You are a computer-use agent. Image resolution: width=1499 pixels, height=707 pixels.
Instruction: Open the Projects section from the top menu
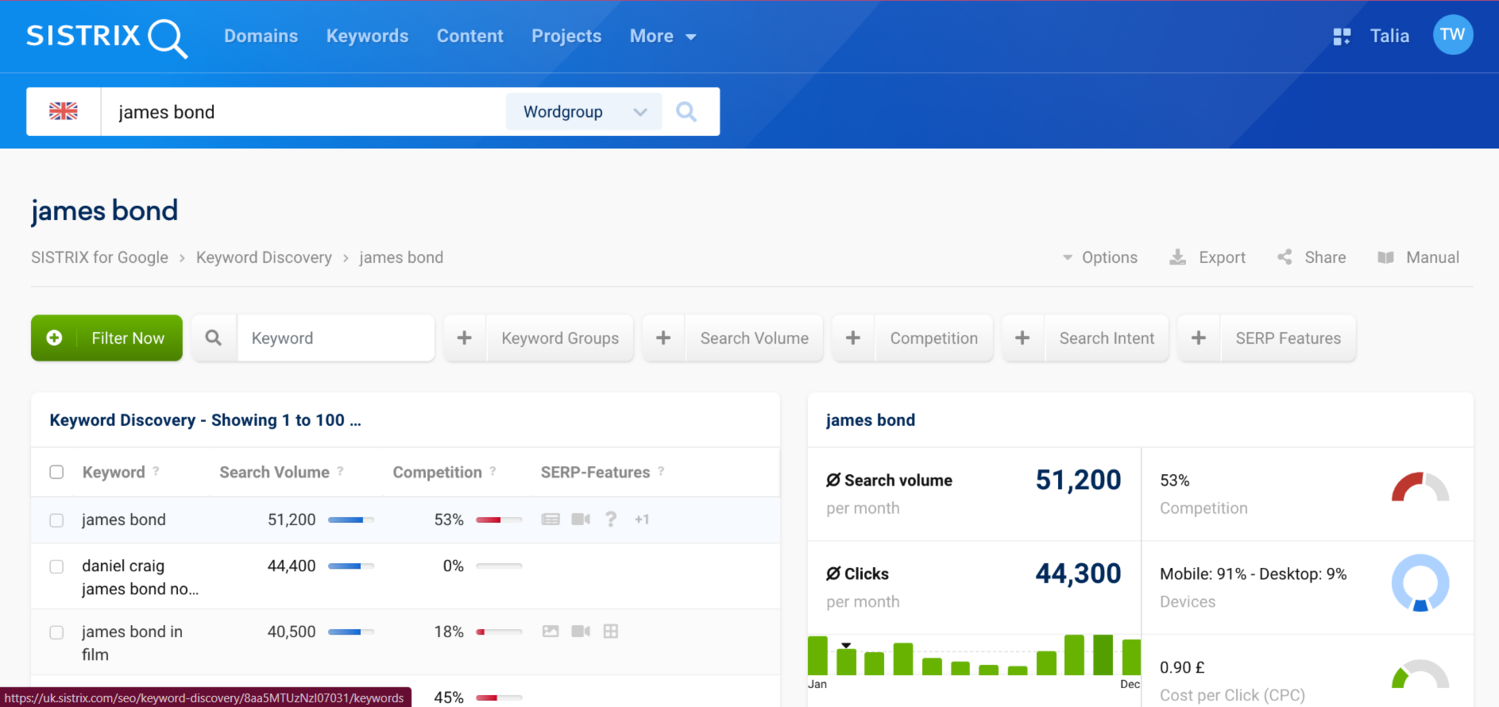(566, 36)
